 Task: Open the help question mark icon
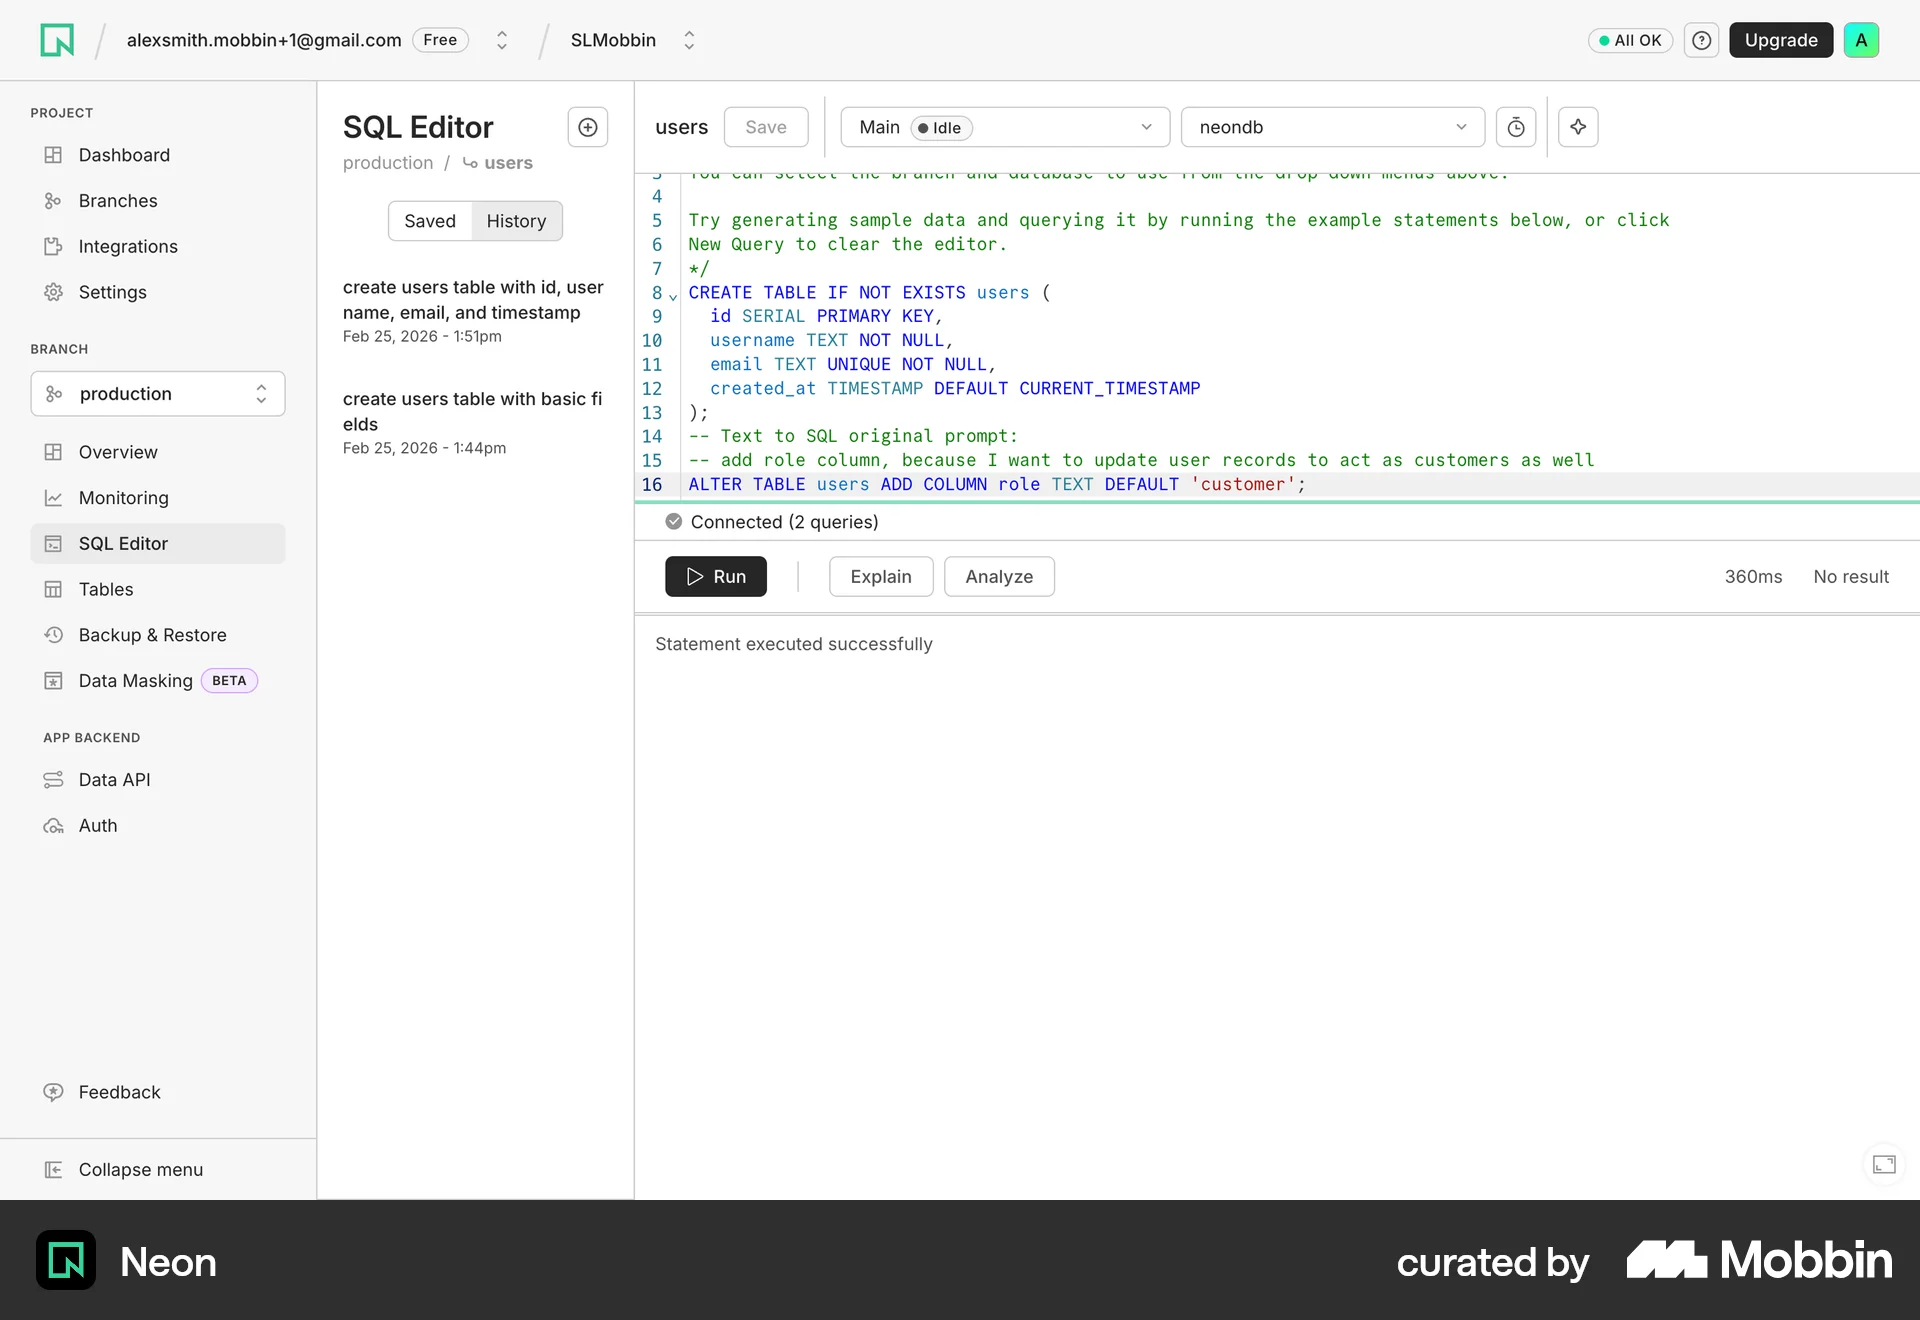click(x=1701, y=40)
